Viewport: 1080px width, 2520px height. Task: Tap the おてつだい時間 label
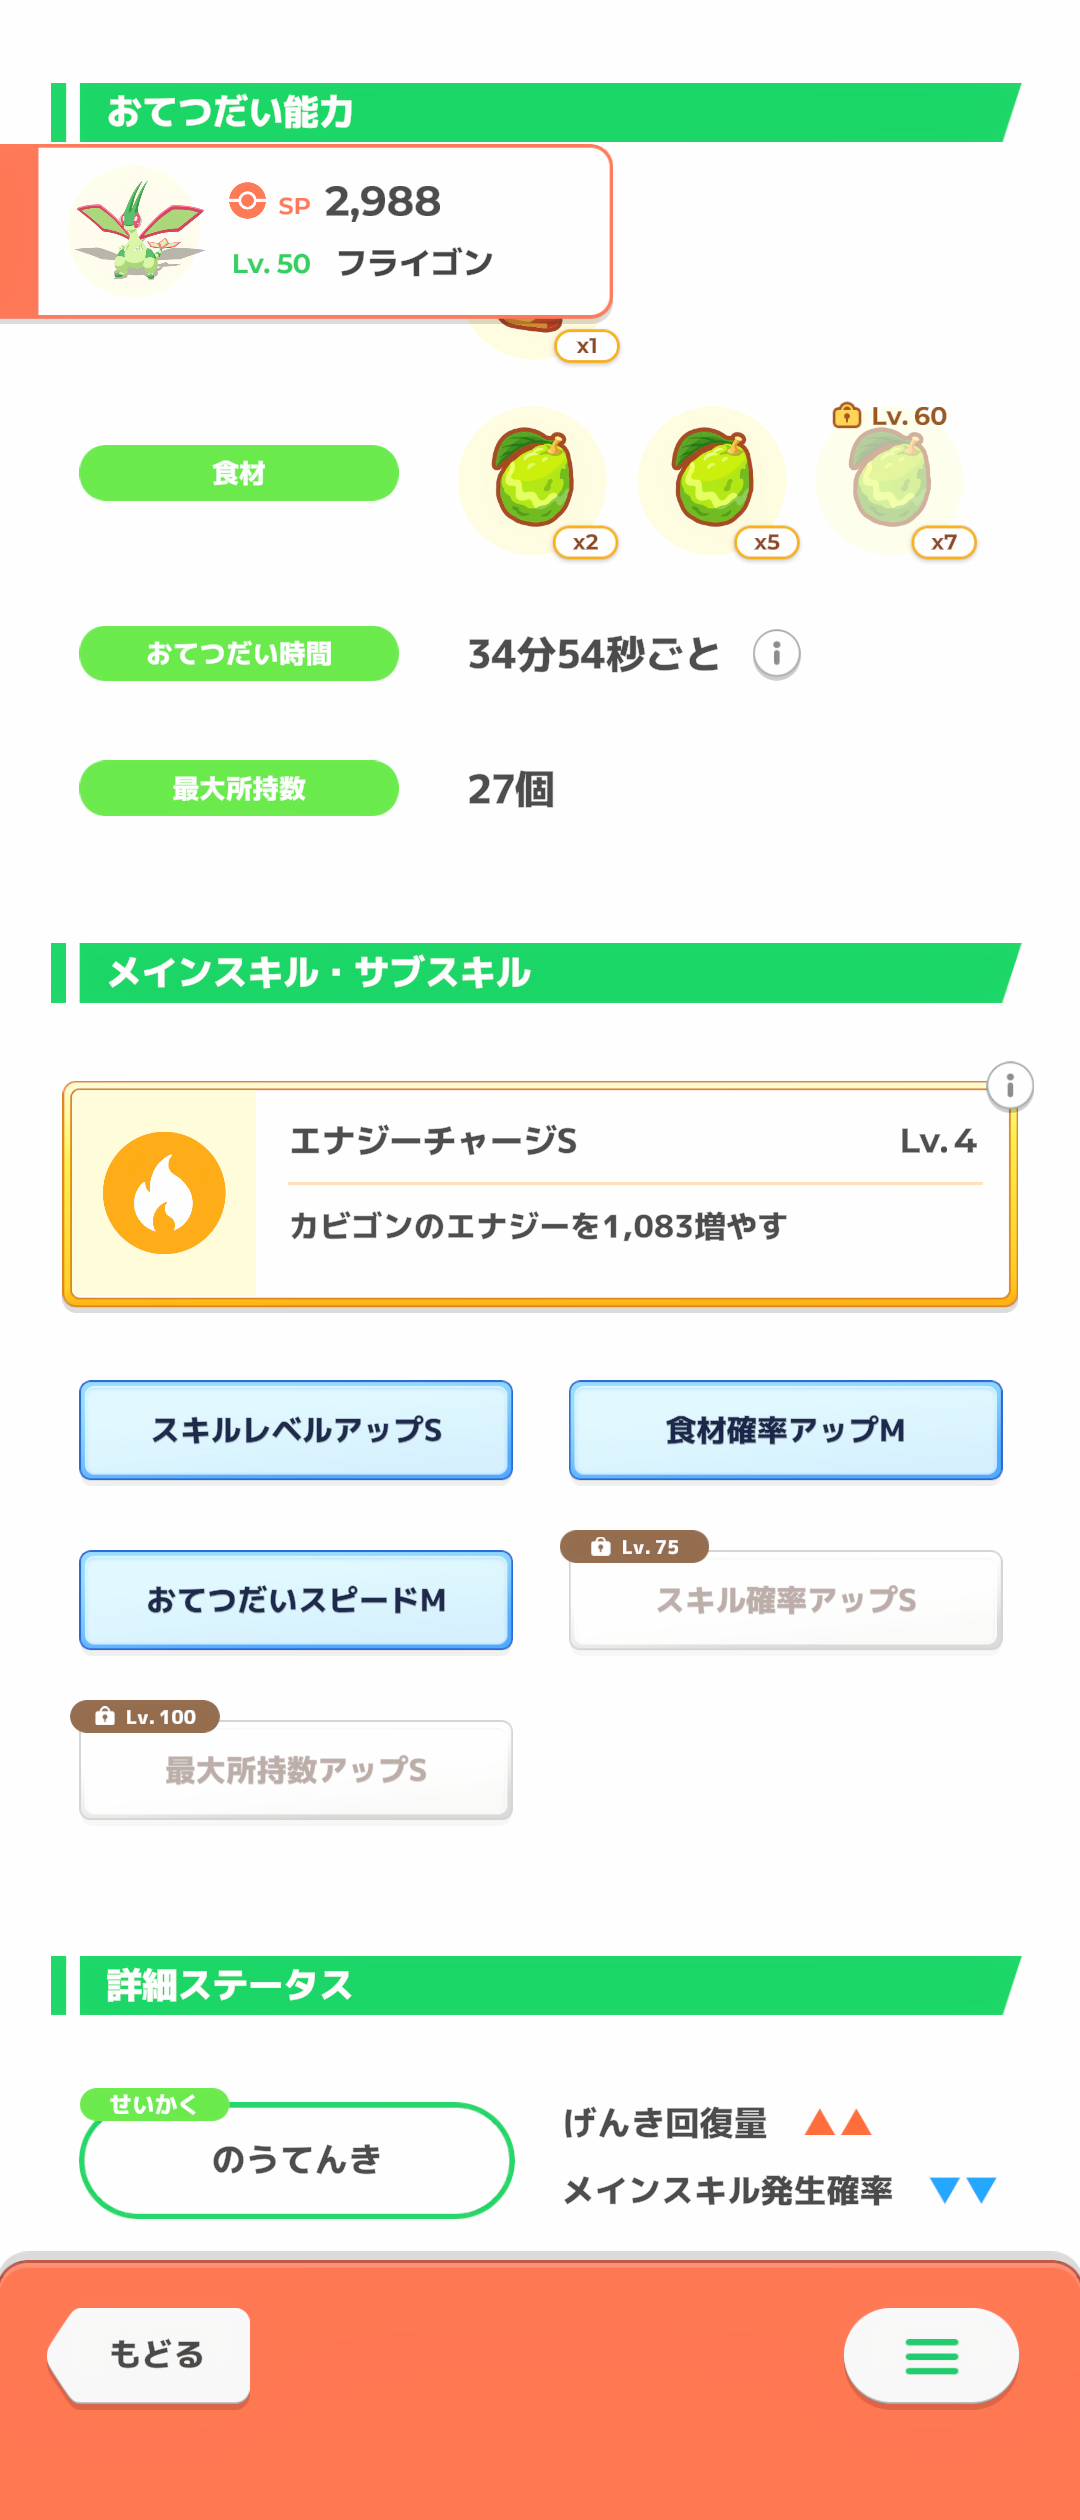(x=239, y=654)
